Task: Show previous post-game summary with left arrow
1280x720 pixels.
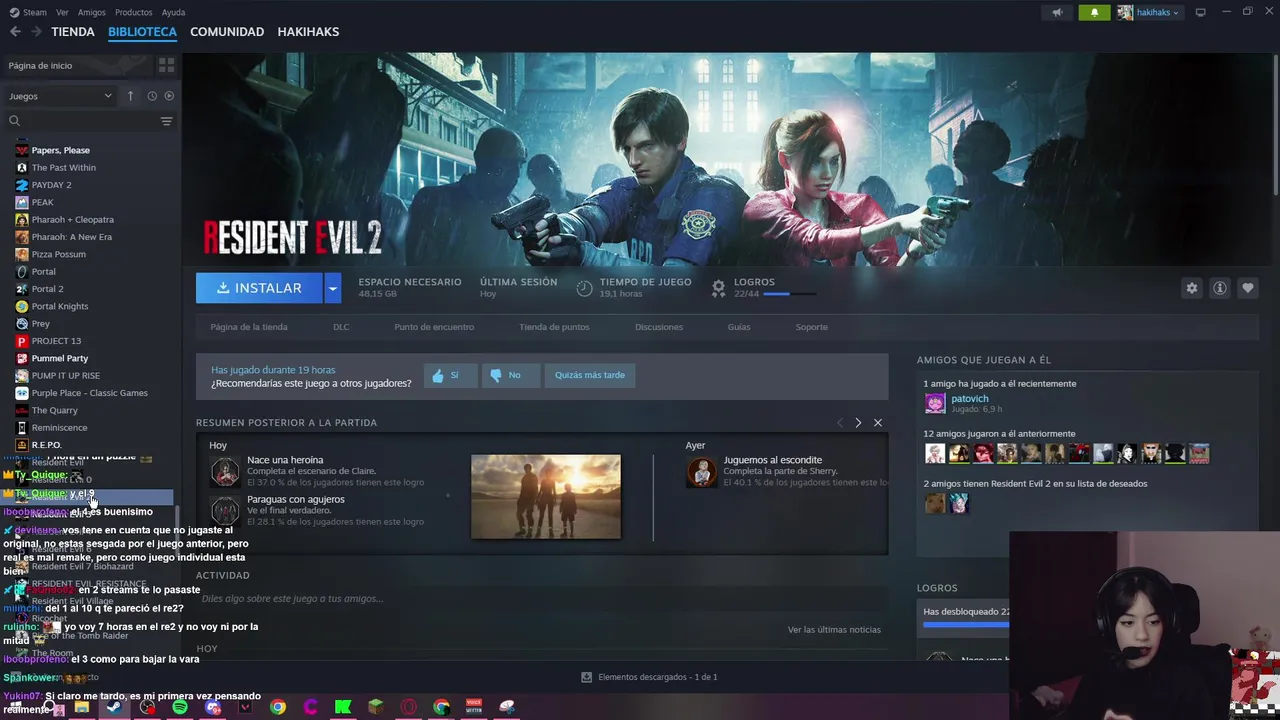Action: 840,423
